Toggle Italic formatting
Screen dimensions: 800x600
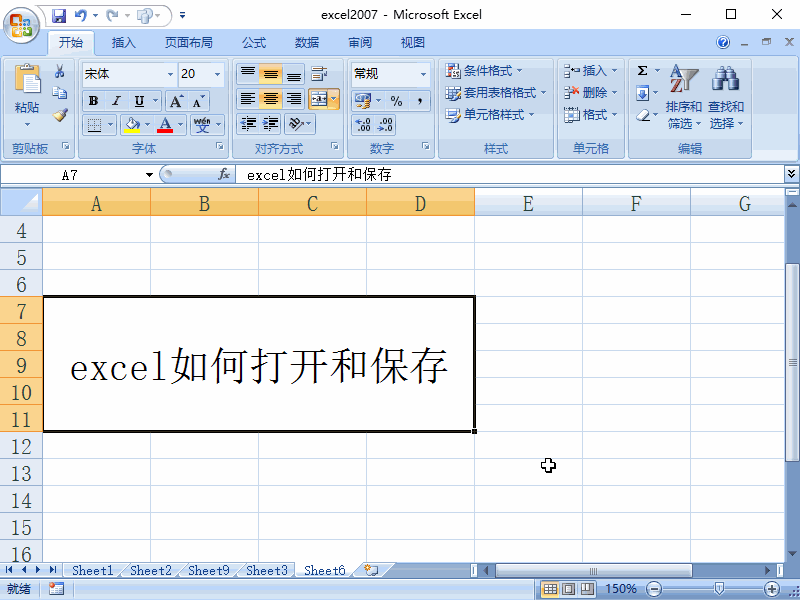coord(114,100)
